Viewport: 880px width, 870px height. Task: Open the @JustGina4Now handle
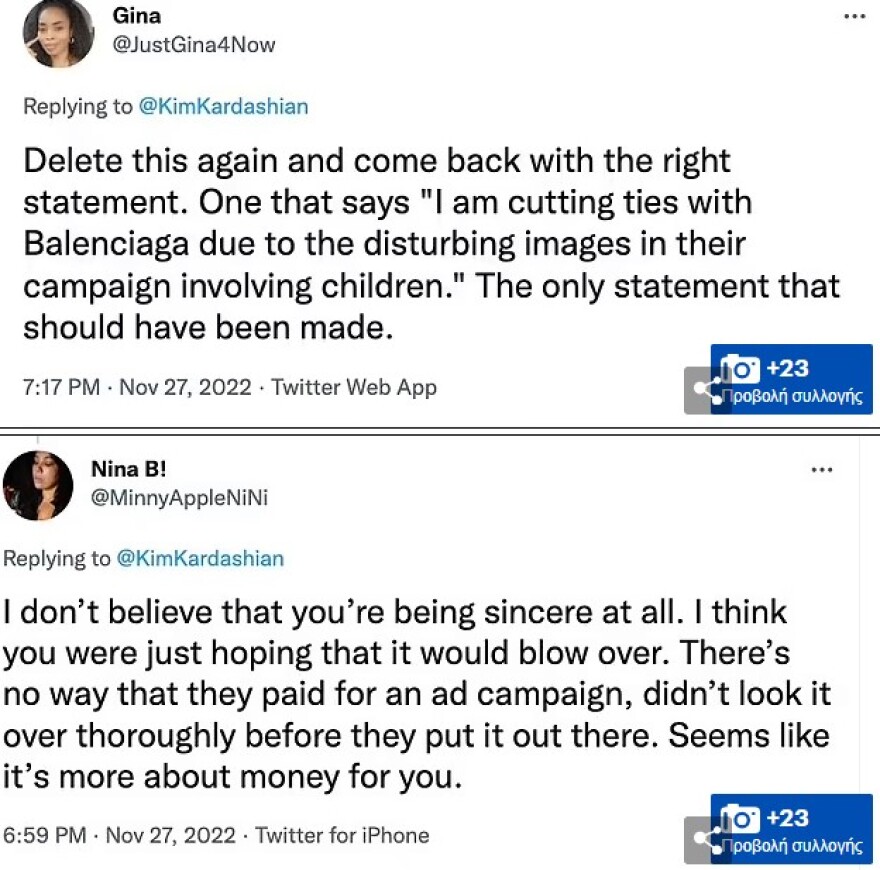click(x=194, y=45)
